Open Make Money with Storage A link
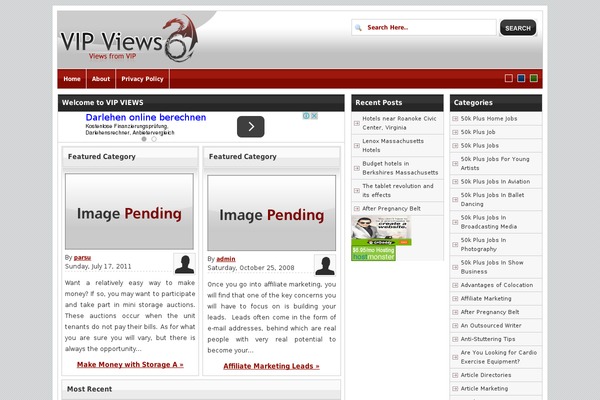The image size is (600, 400). pos(130,365)
